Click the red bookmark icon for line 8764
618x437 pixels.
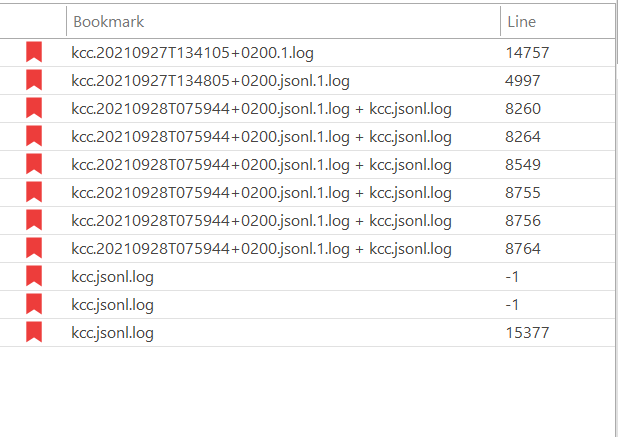(x=34, y=248)
